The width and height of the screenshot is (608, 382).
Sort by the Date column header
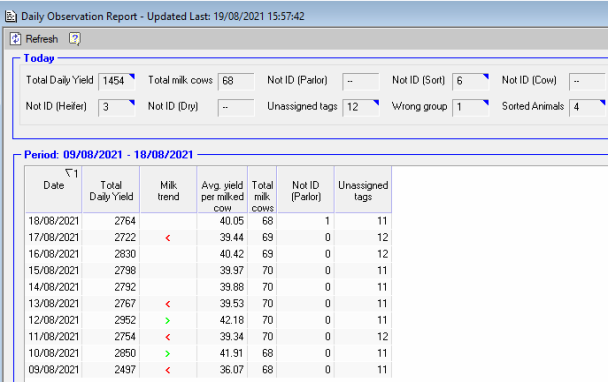(x=54, y=189)
